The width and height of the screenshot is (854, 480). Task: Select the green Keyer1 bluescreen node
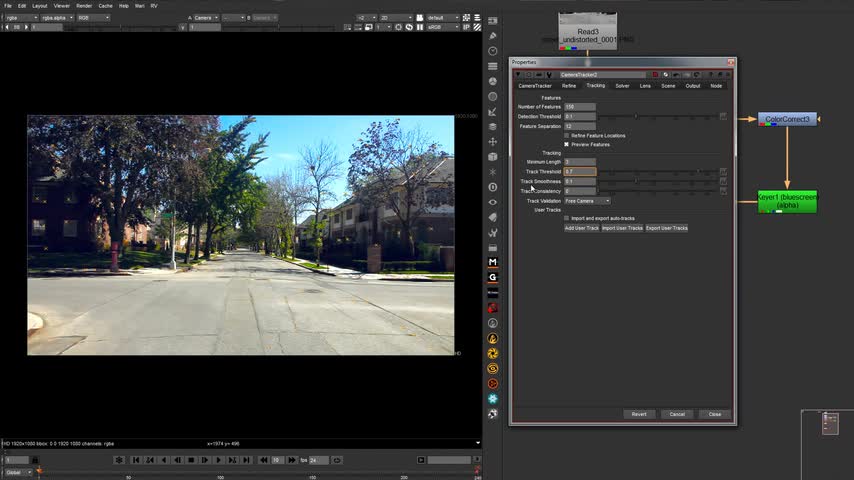click(787, 201)
